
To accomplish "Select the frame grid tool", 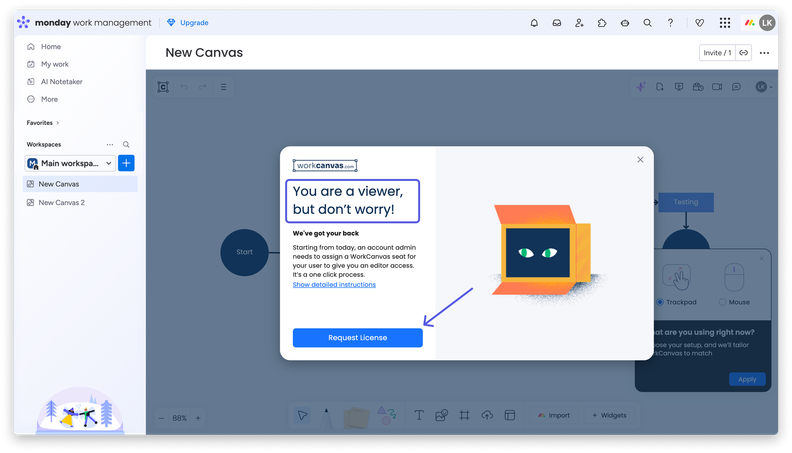I will [464, 415].
